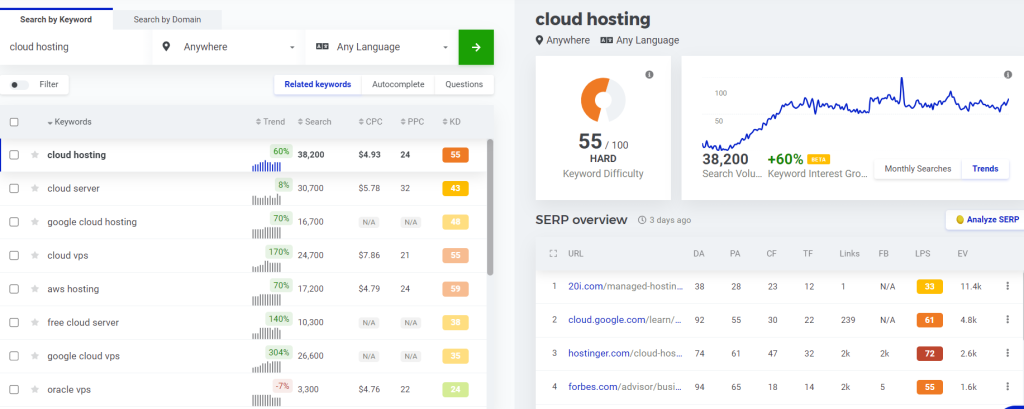Viewport: 1024px width, 409px height.
Task: Check the aws hosting row checkbox
Action: 14,289
